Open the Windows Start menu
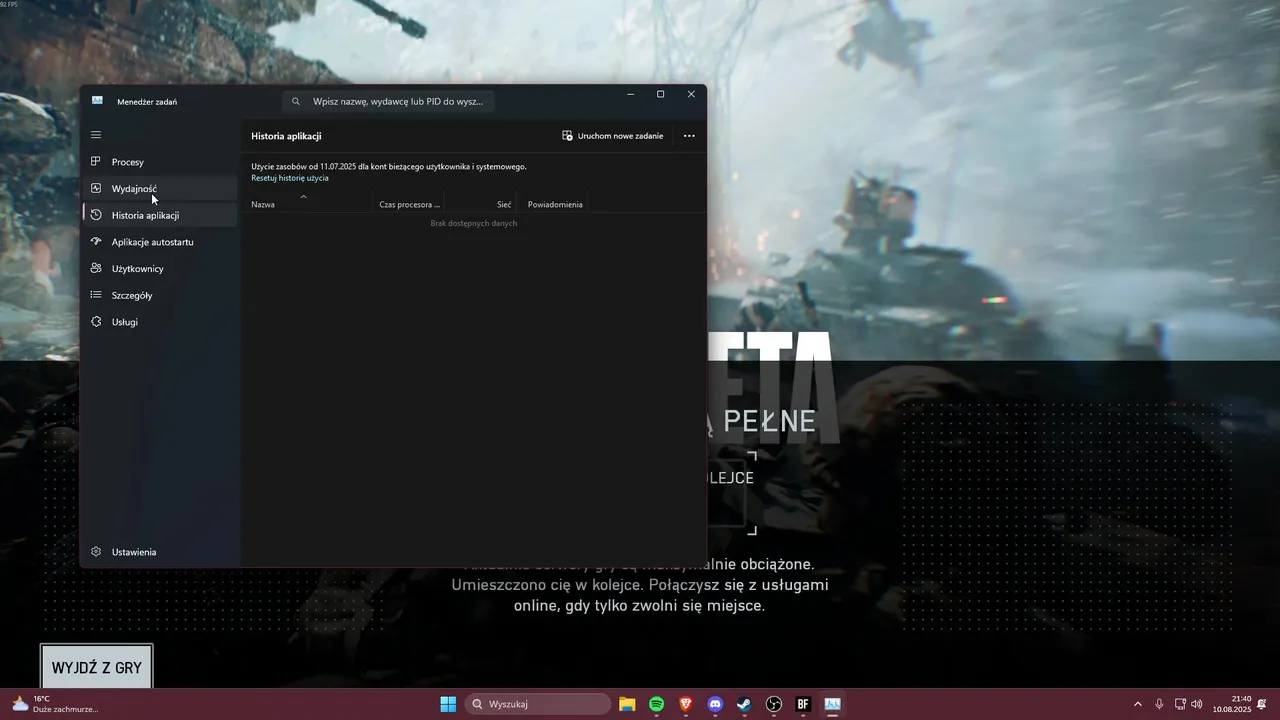Viewport: 1280px width, 720px height. coord(448,704)
